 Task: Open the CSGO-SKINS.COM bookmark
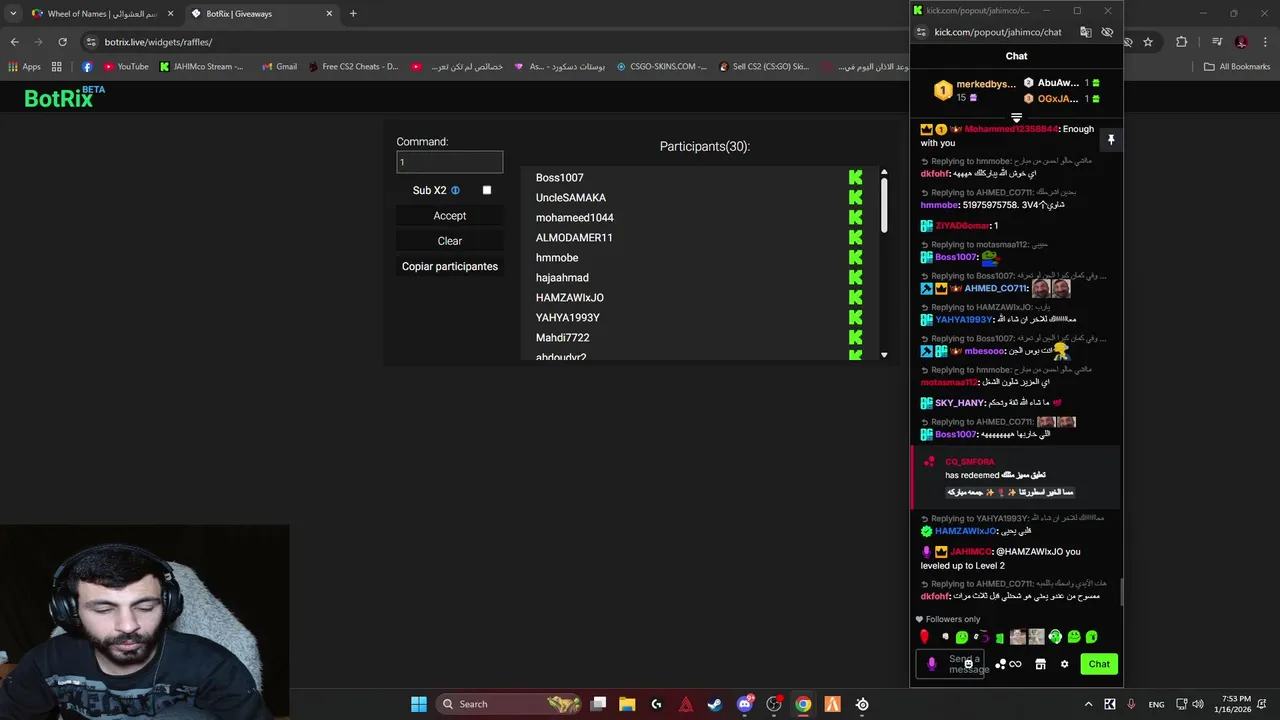tap(661, 67)
